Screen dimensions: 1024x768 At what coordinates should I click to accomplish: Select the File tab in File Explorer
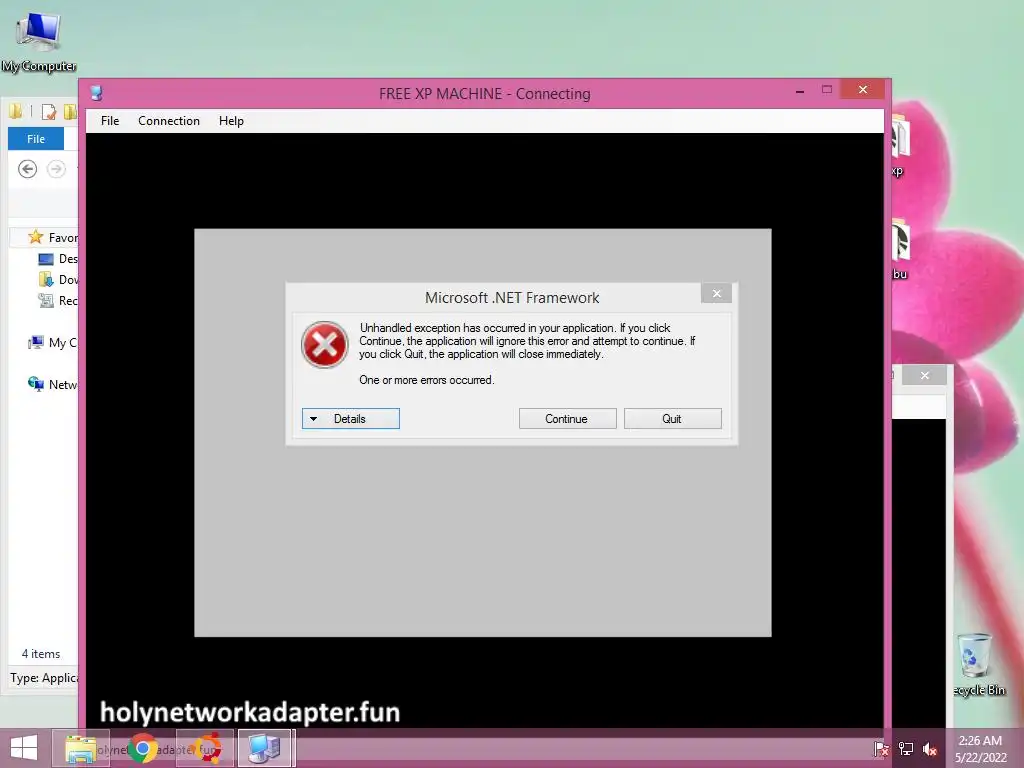[x=36, y=138]
